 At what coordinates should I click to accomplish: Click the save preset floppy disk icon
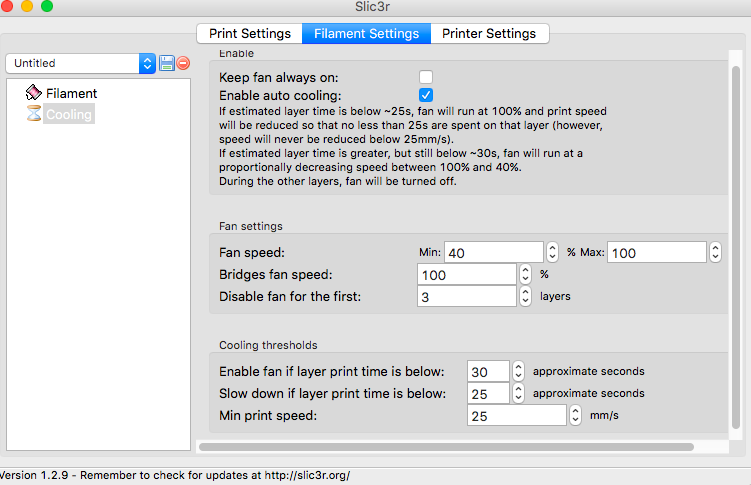click(167, 63)
